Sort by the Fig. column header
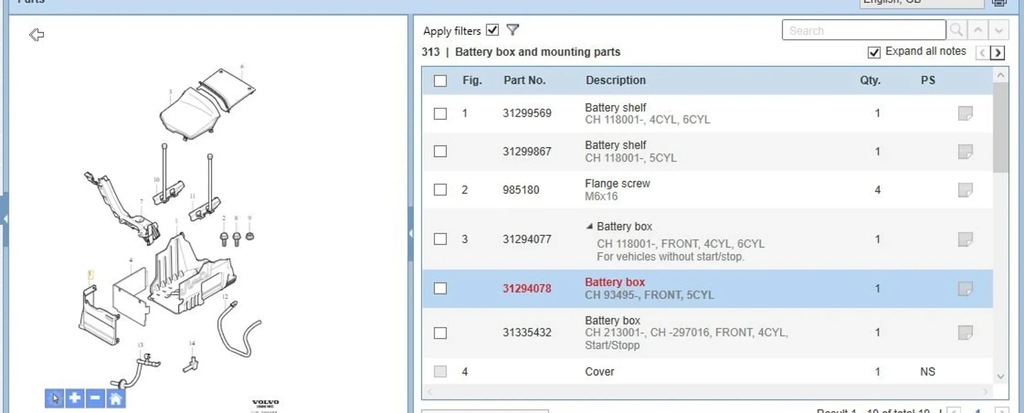Screen dimensions: 1024x413 [x=472, y=80]
